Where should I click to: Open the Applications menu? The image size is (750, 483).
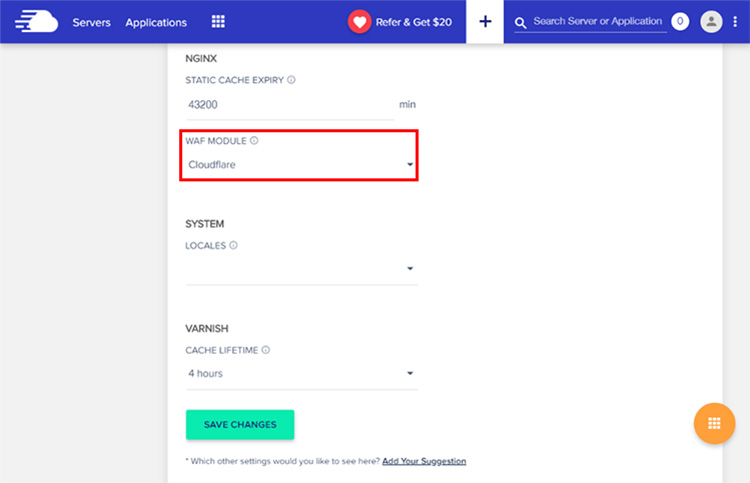[156, 22]
